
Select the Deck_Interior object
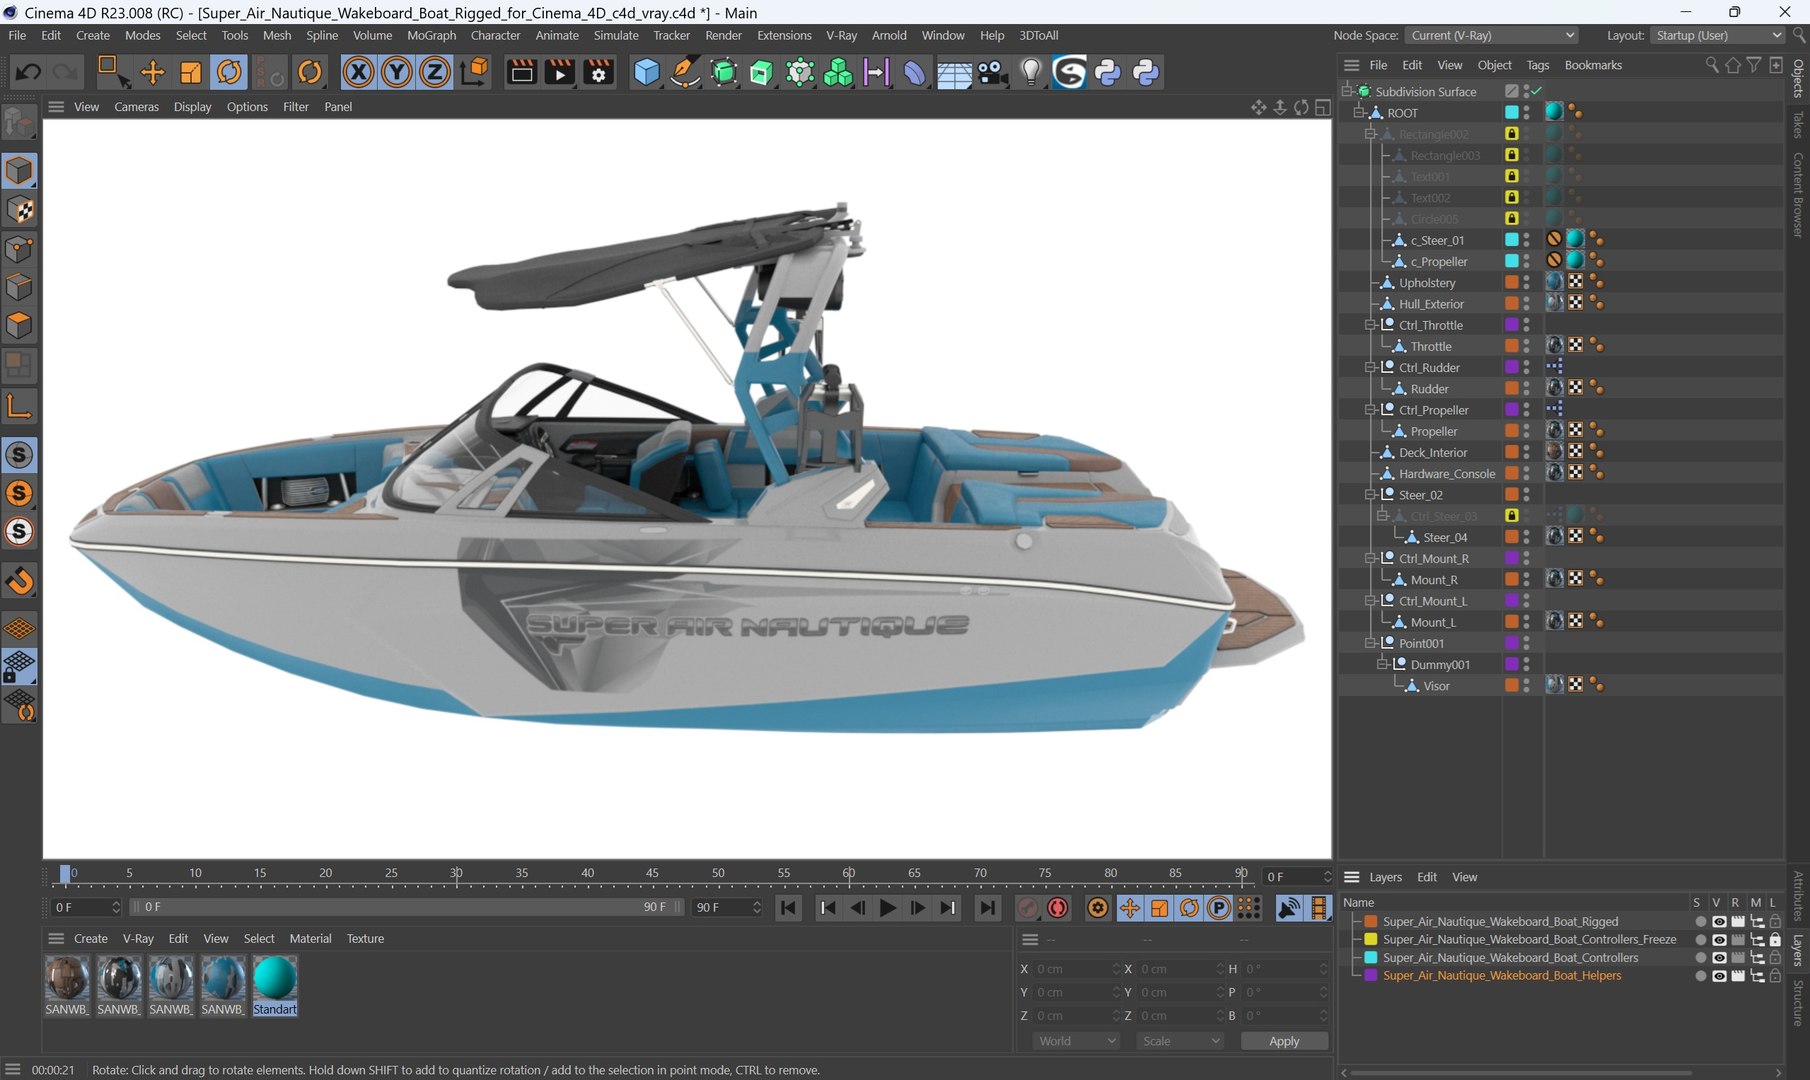1433,452
